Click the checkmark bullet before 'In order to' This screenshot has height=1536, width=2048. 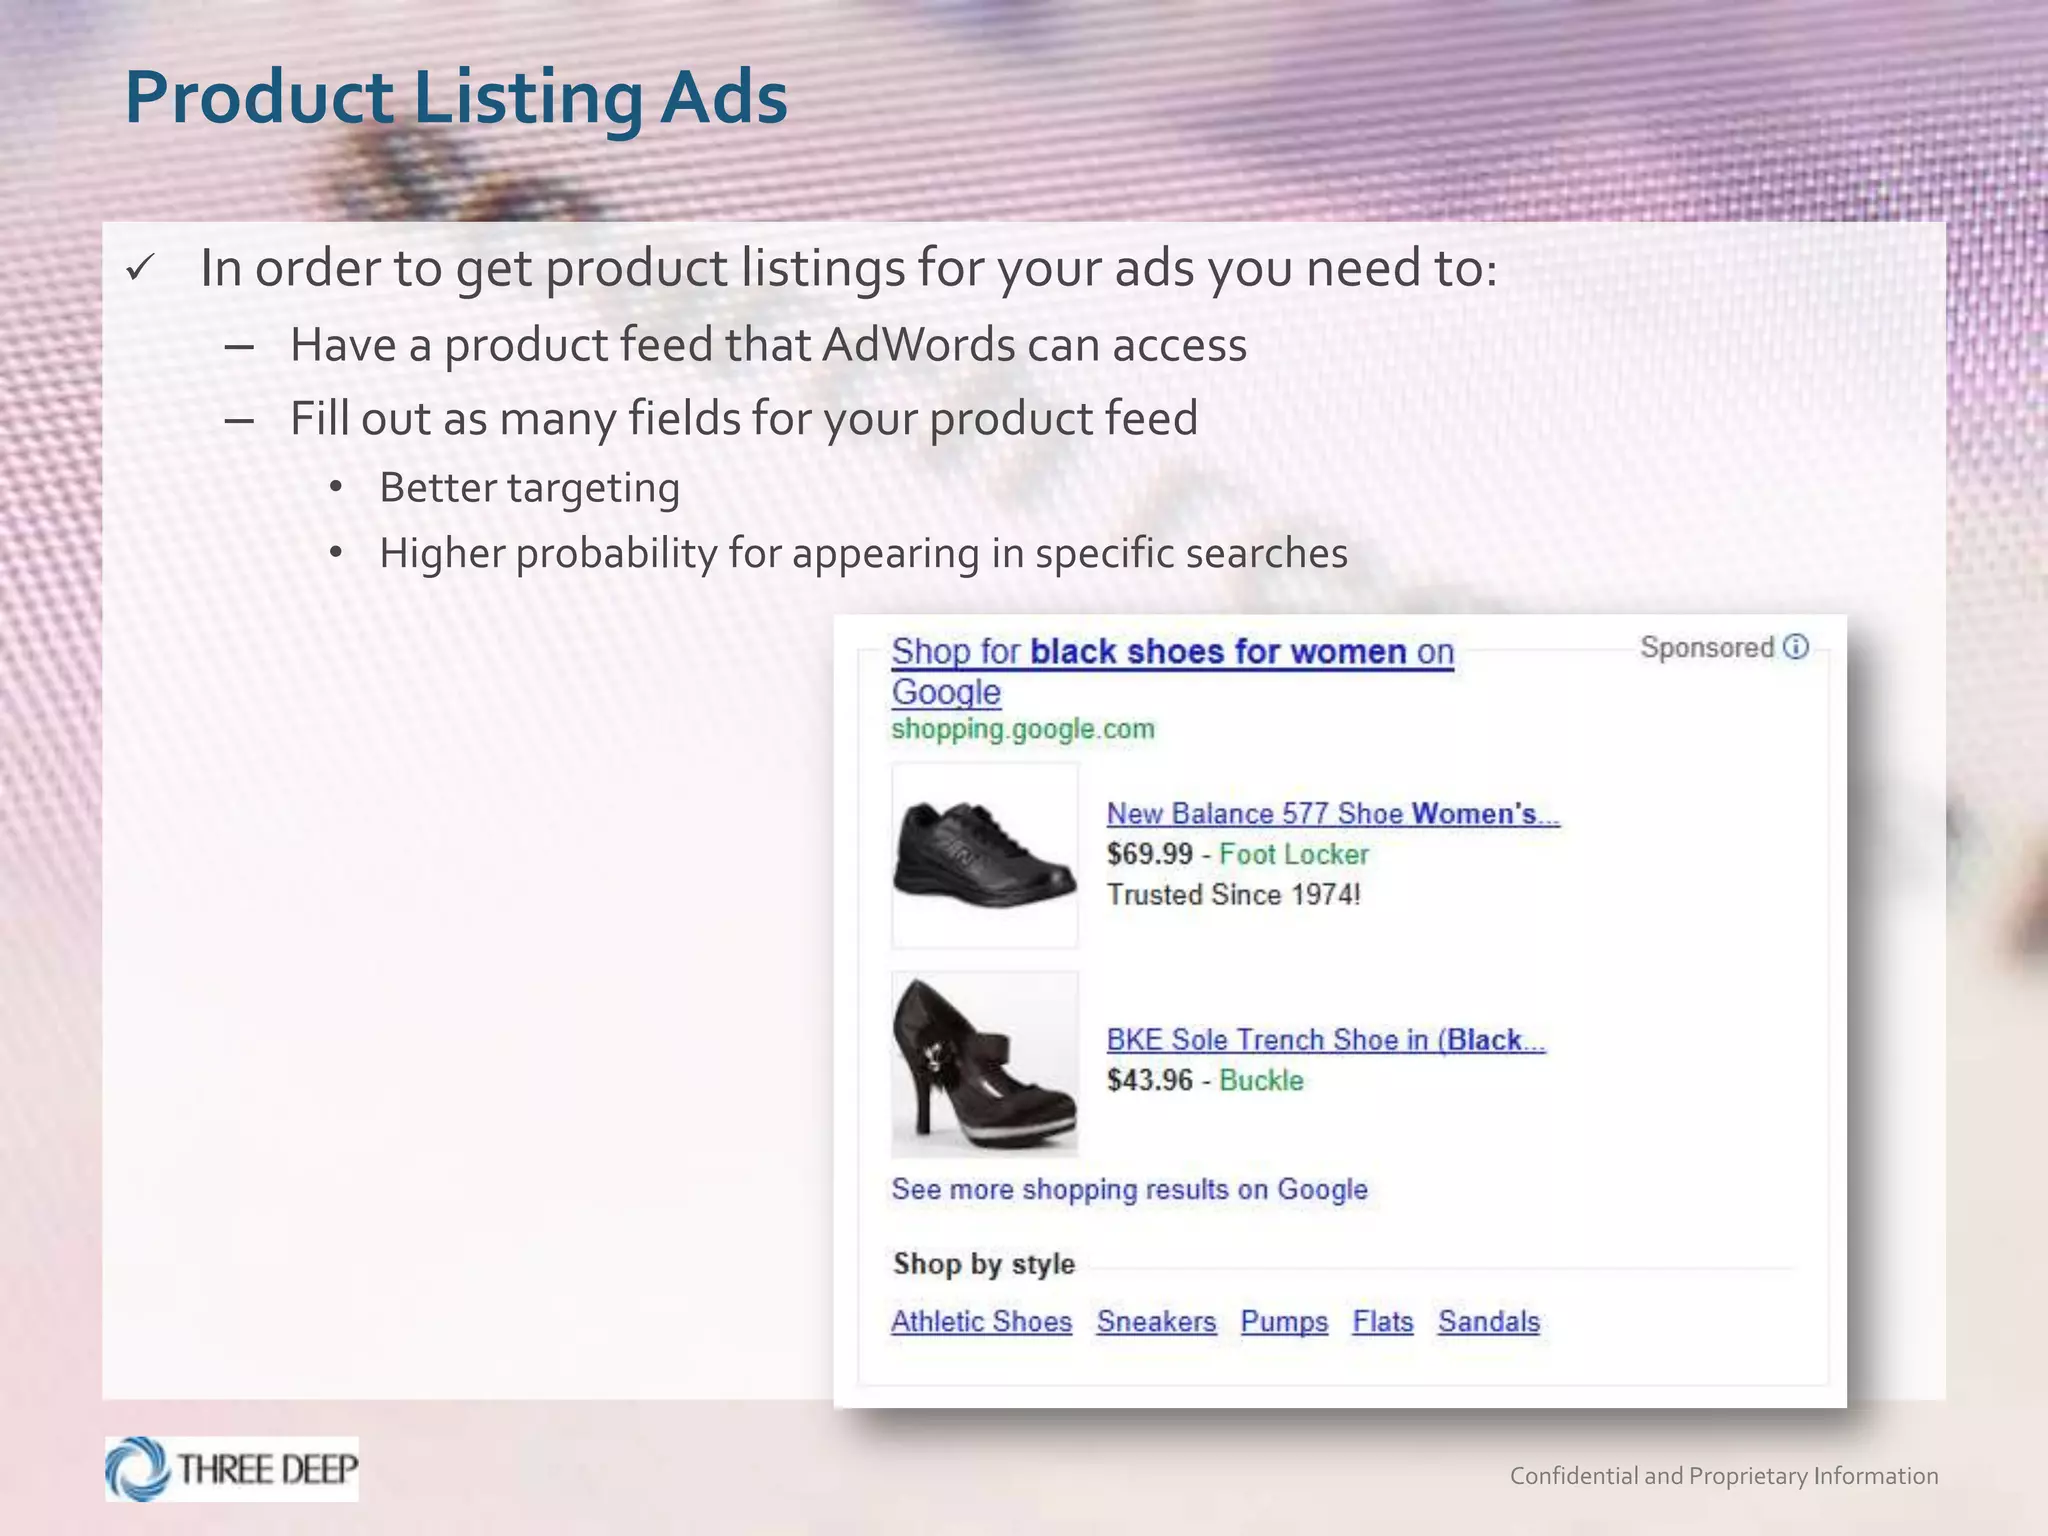click(x=140, y=267)
